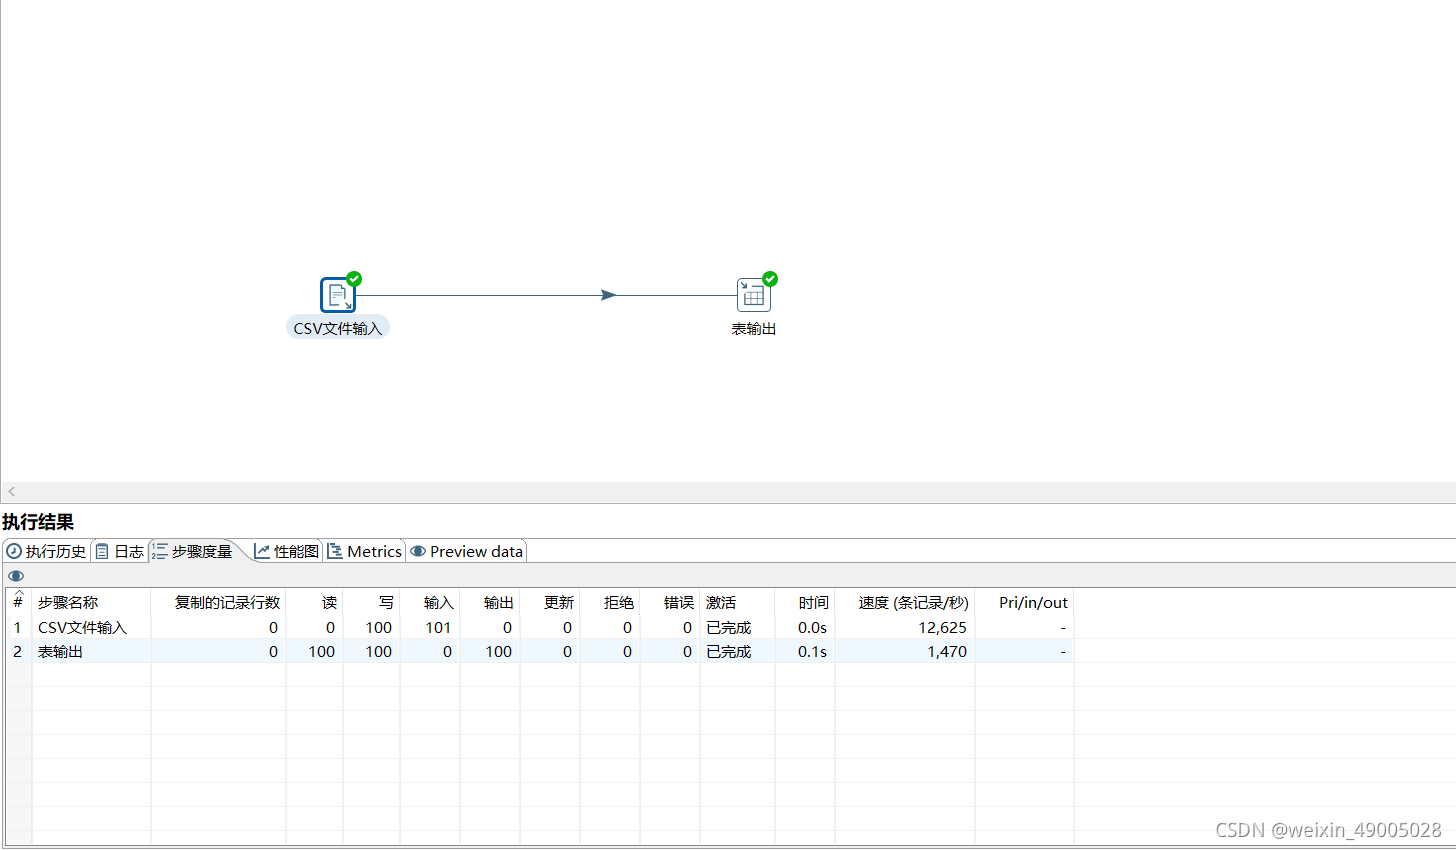This screenshot has width=1456, height=850.
Task: Sort by the # column header
Action: [18, 602]
